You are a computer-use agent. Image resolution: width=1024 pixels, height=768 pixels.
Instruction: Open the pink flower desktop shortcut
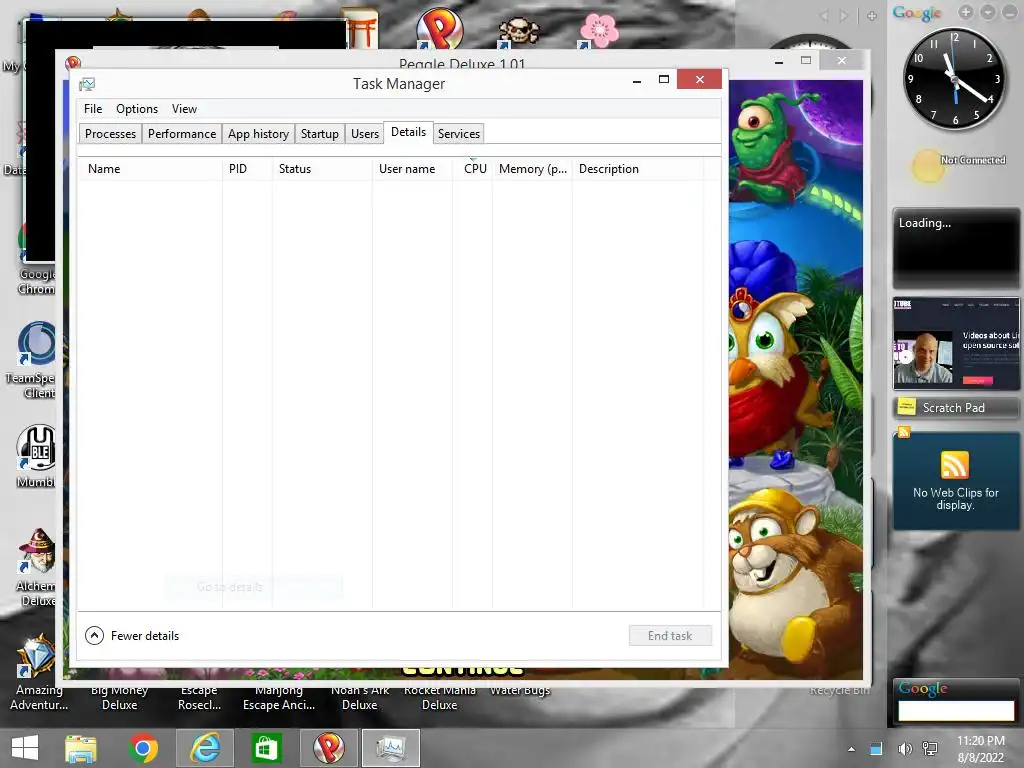click(598, 31)
